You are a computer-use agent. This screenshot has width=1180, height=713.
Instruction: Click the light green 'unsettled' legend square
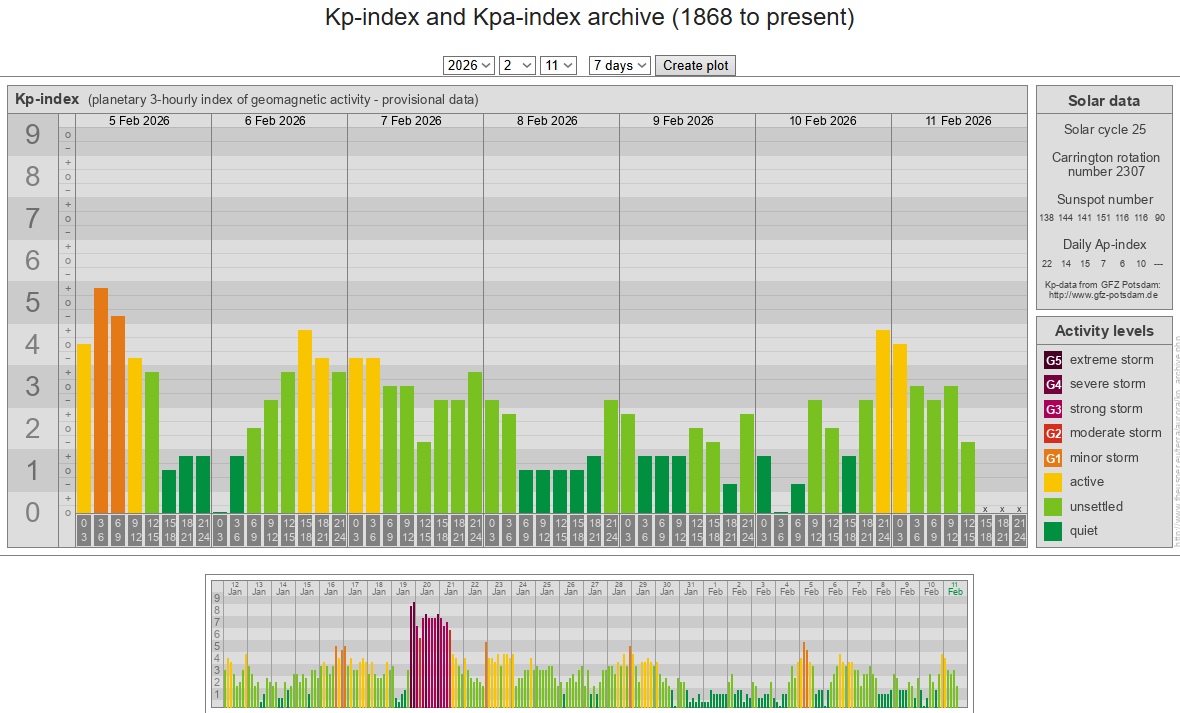(x=1053, y=506)
